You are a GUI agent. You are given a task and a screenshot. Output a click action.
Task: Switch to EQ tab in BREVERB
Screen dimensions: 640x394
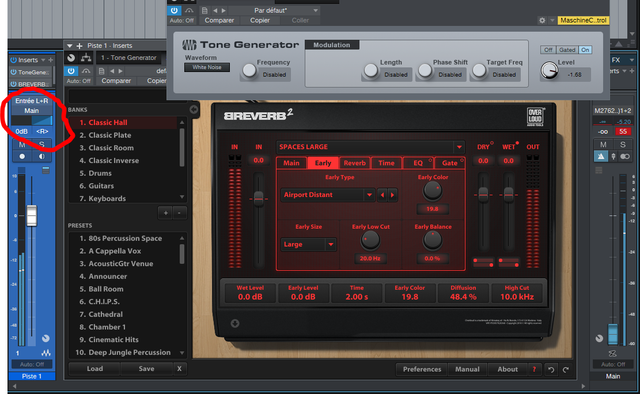(418, 163)
